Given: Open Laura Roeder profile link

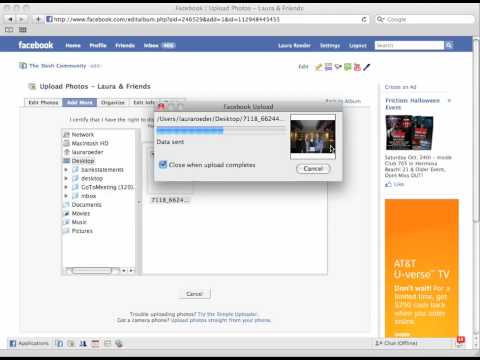Looking at the screenshot, I should [294, 45].
